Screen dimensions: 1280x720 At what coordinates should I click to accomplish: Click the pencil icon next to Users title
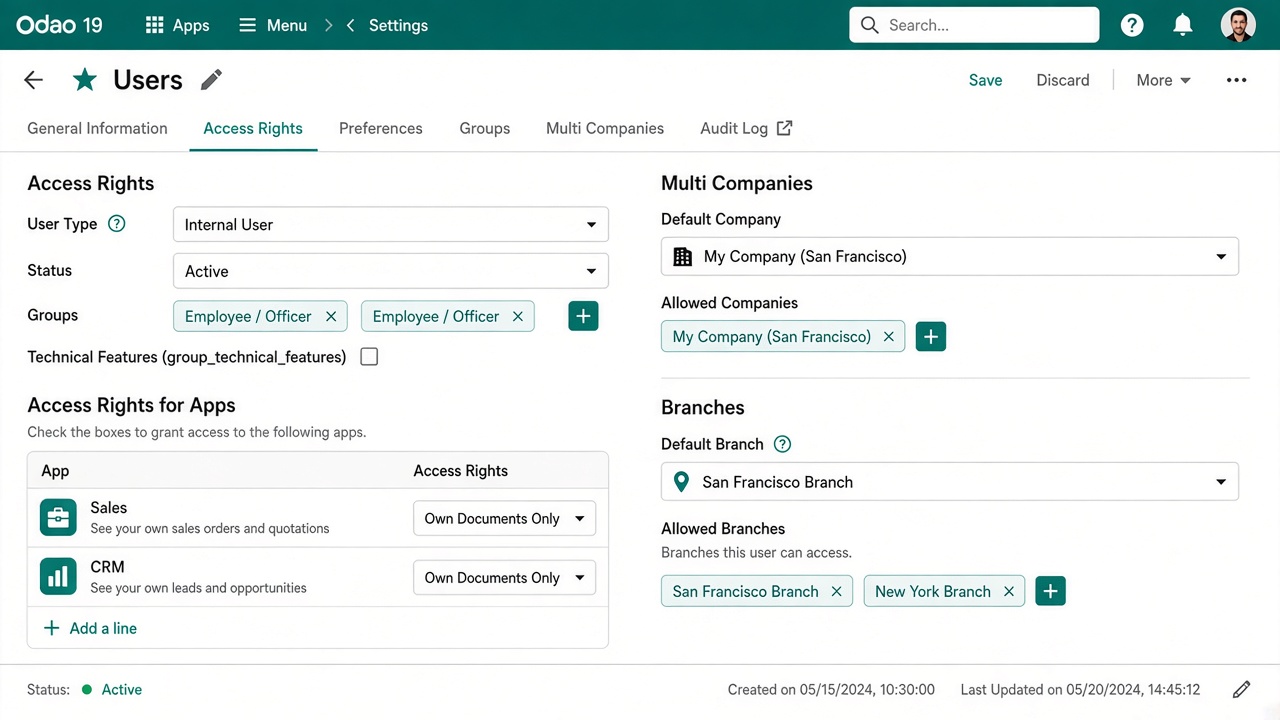(x=211, y=80)
